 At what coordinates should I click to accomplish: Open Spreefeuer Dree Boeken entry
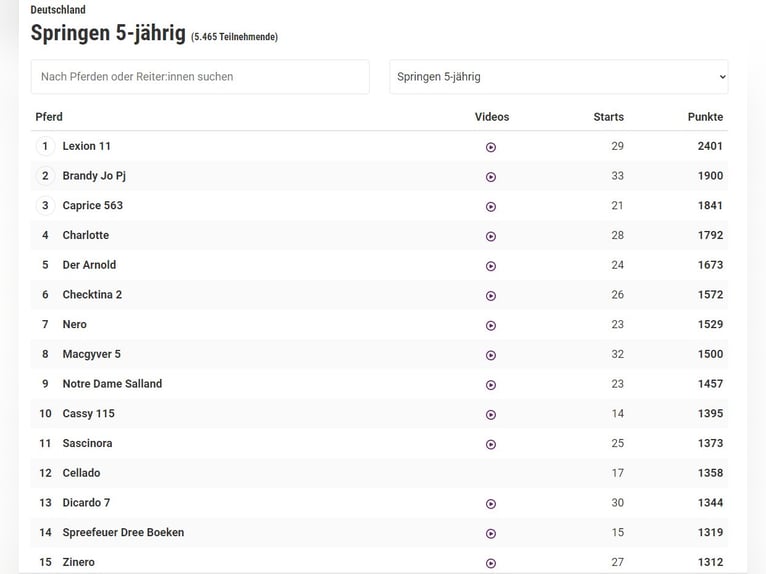tap(123, 532)
